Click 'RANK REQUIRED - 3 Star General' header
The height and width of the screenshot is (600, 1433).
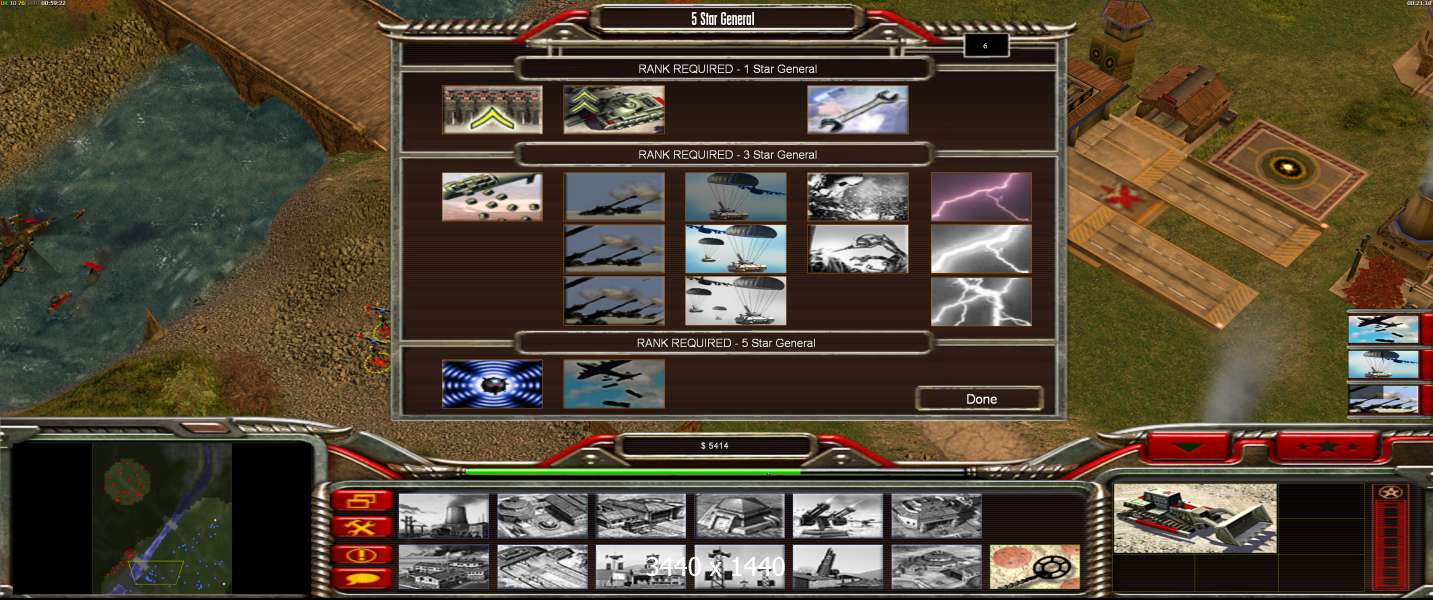(727, 155)
